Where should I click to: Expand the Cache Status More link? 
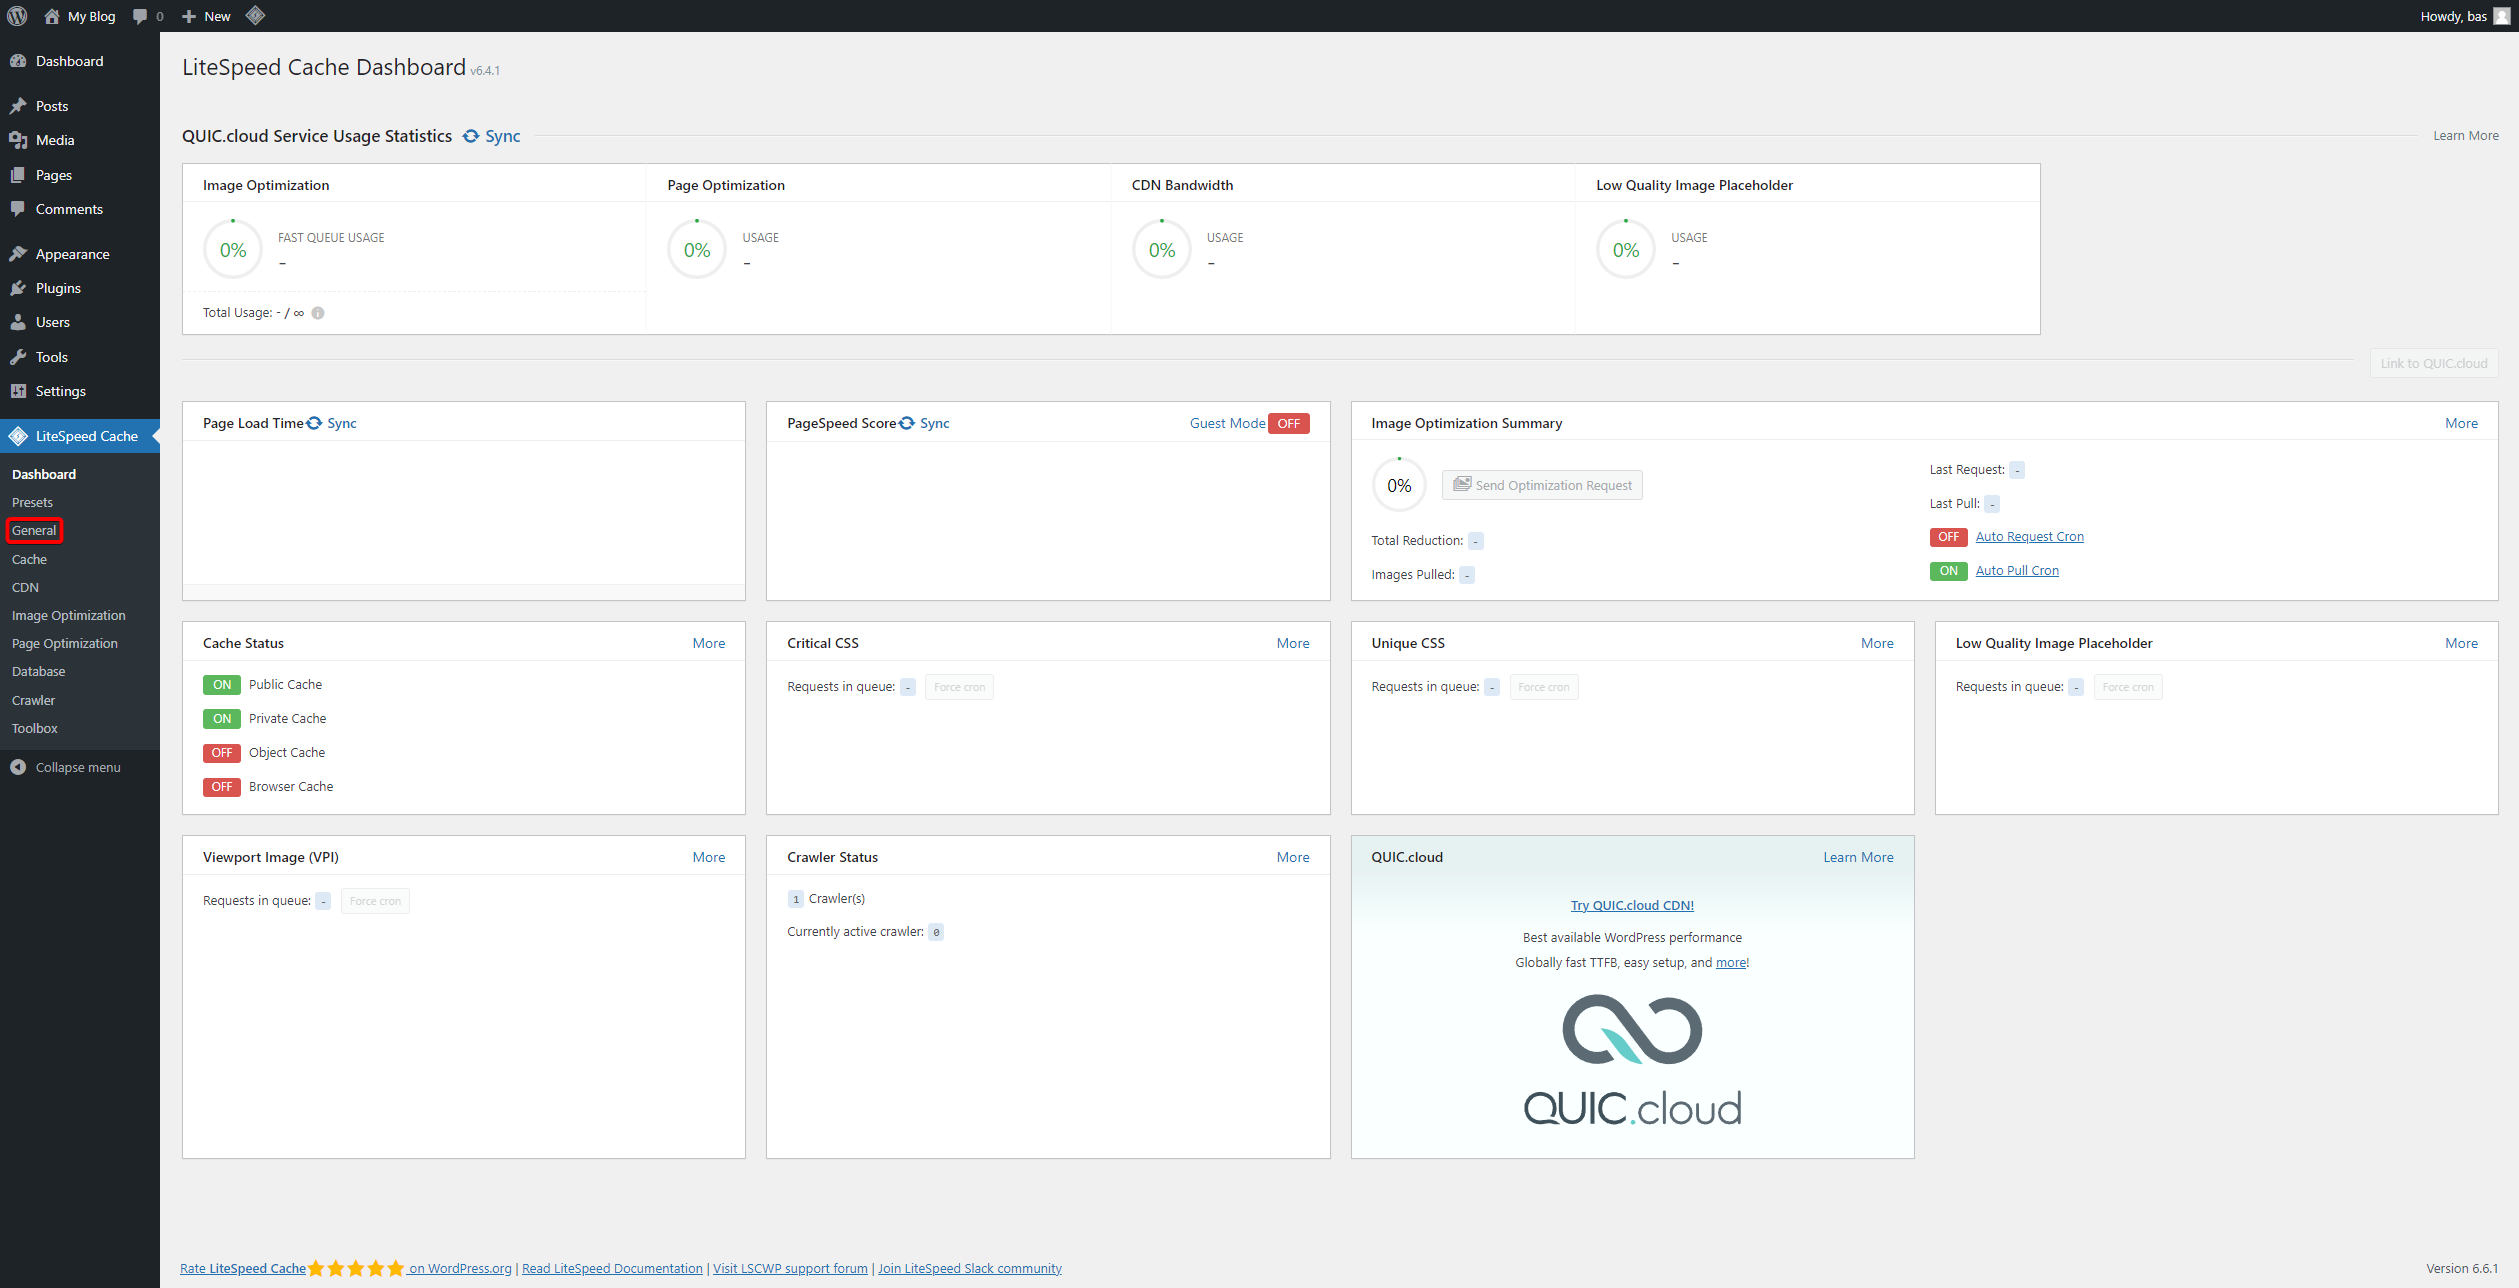708,643
